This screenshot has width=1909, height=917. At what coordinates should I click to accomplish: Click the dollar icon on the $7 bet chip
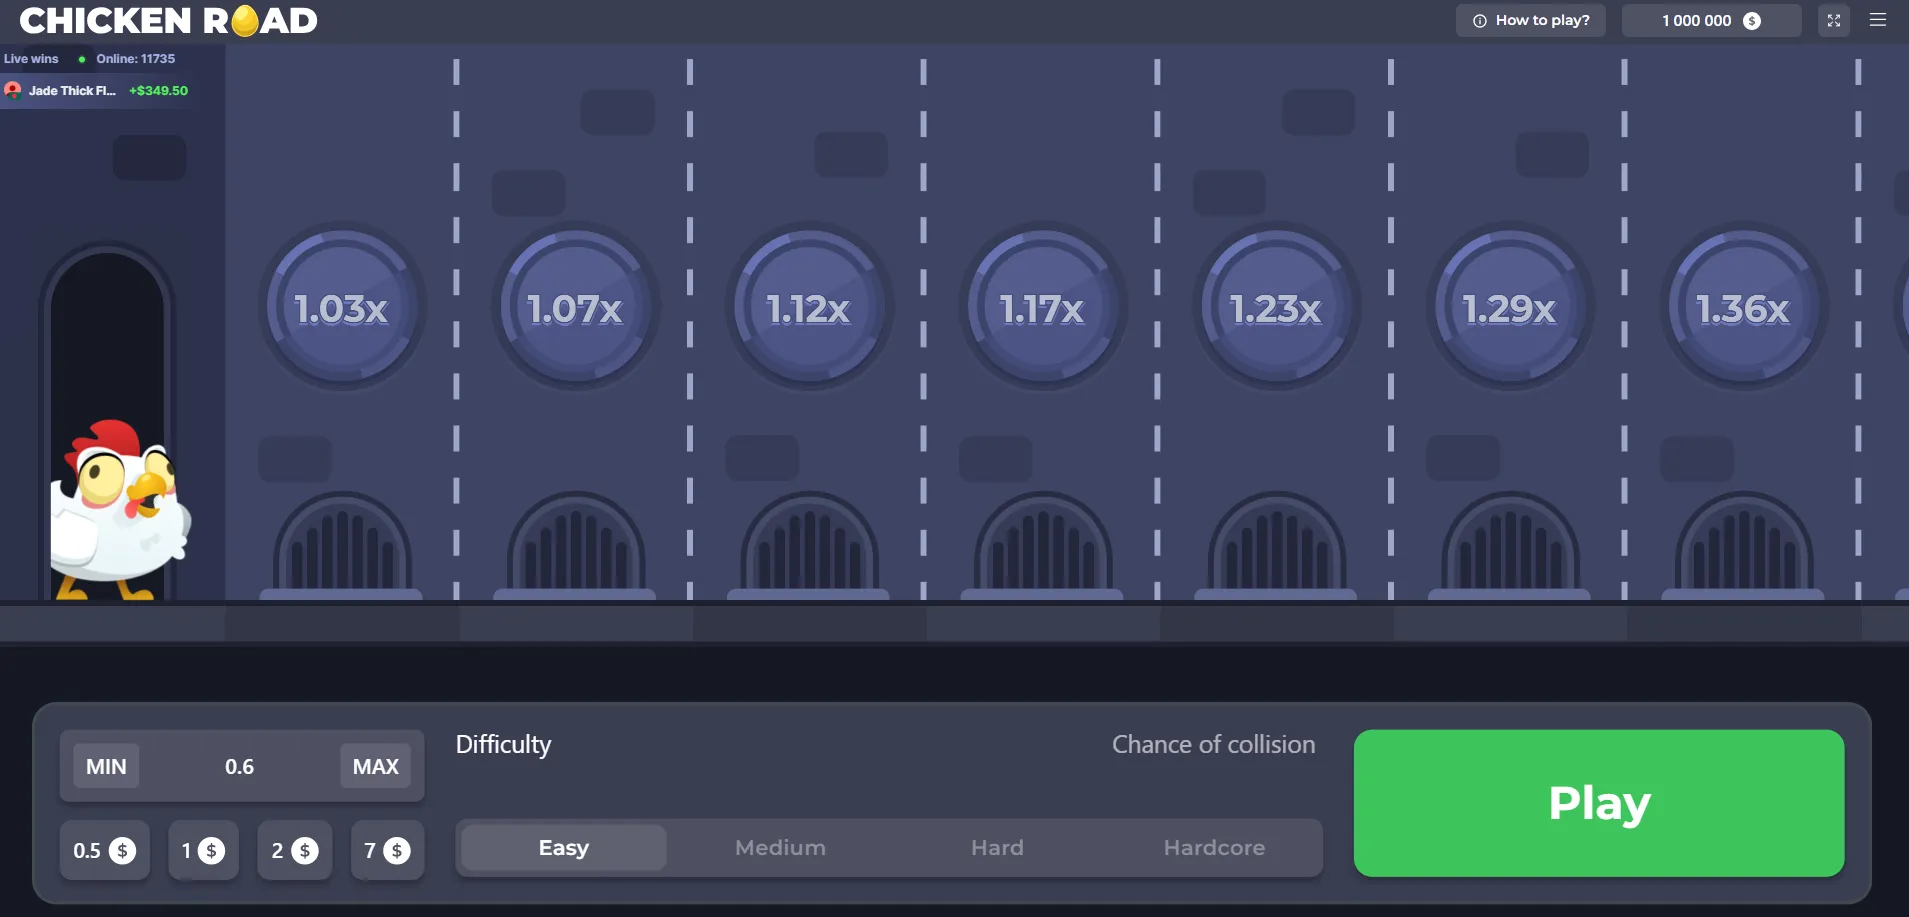399,850
